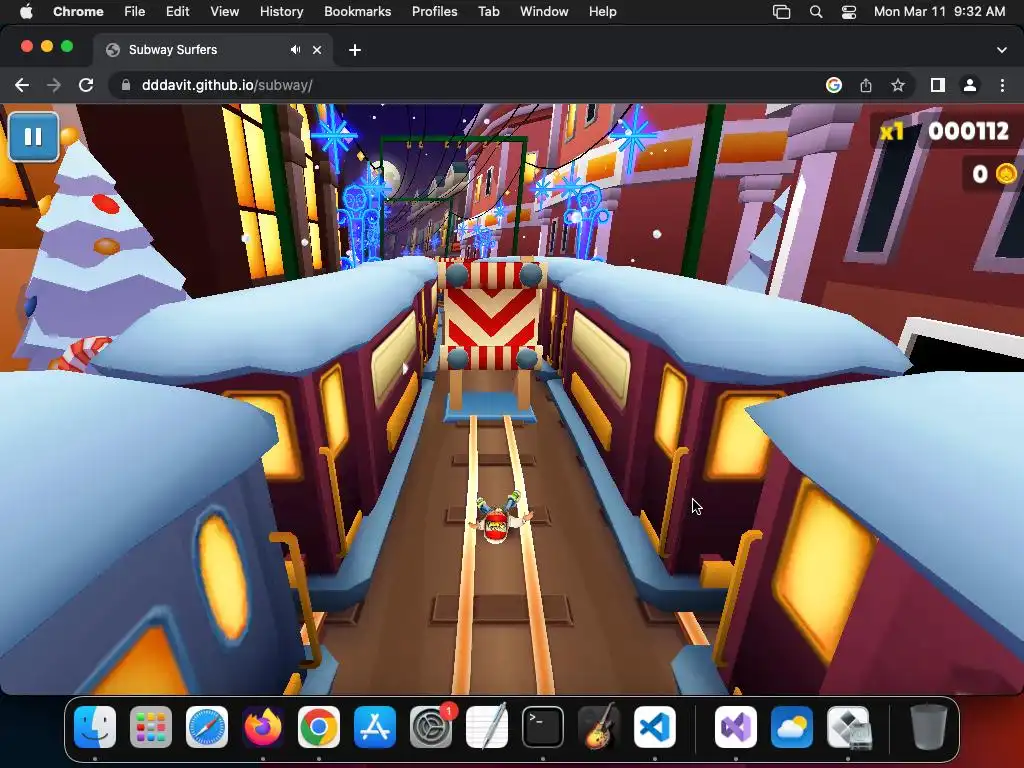Launch GarageBand from the Dock
This screenshot has width=1024, height=768.
[599, 726]
